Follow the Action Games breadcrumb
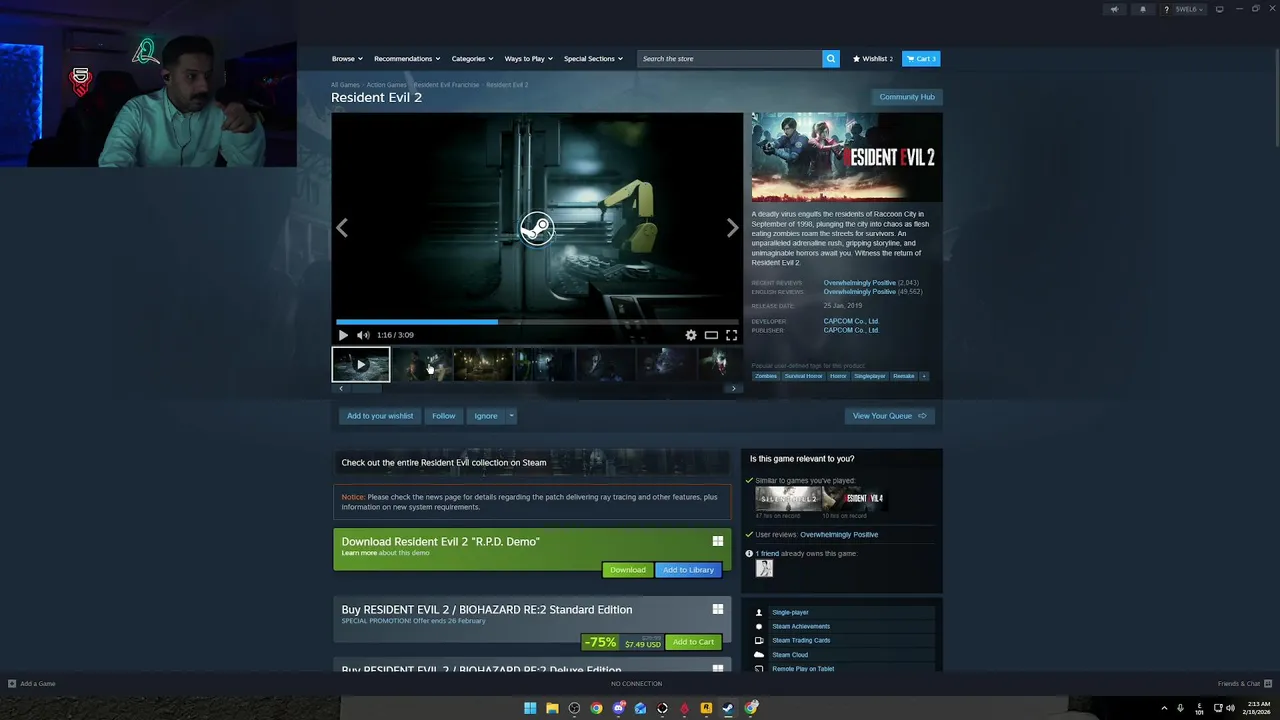This screenshot has height=720, width=1280. 386,85
